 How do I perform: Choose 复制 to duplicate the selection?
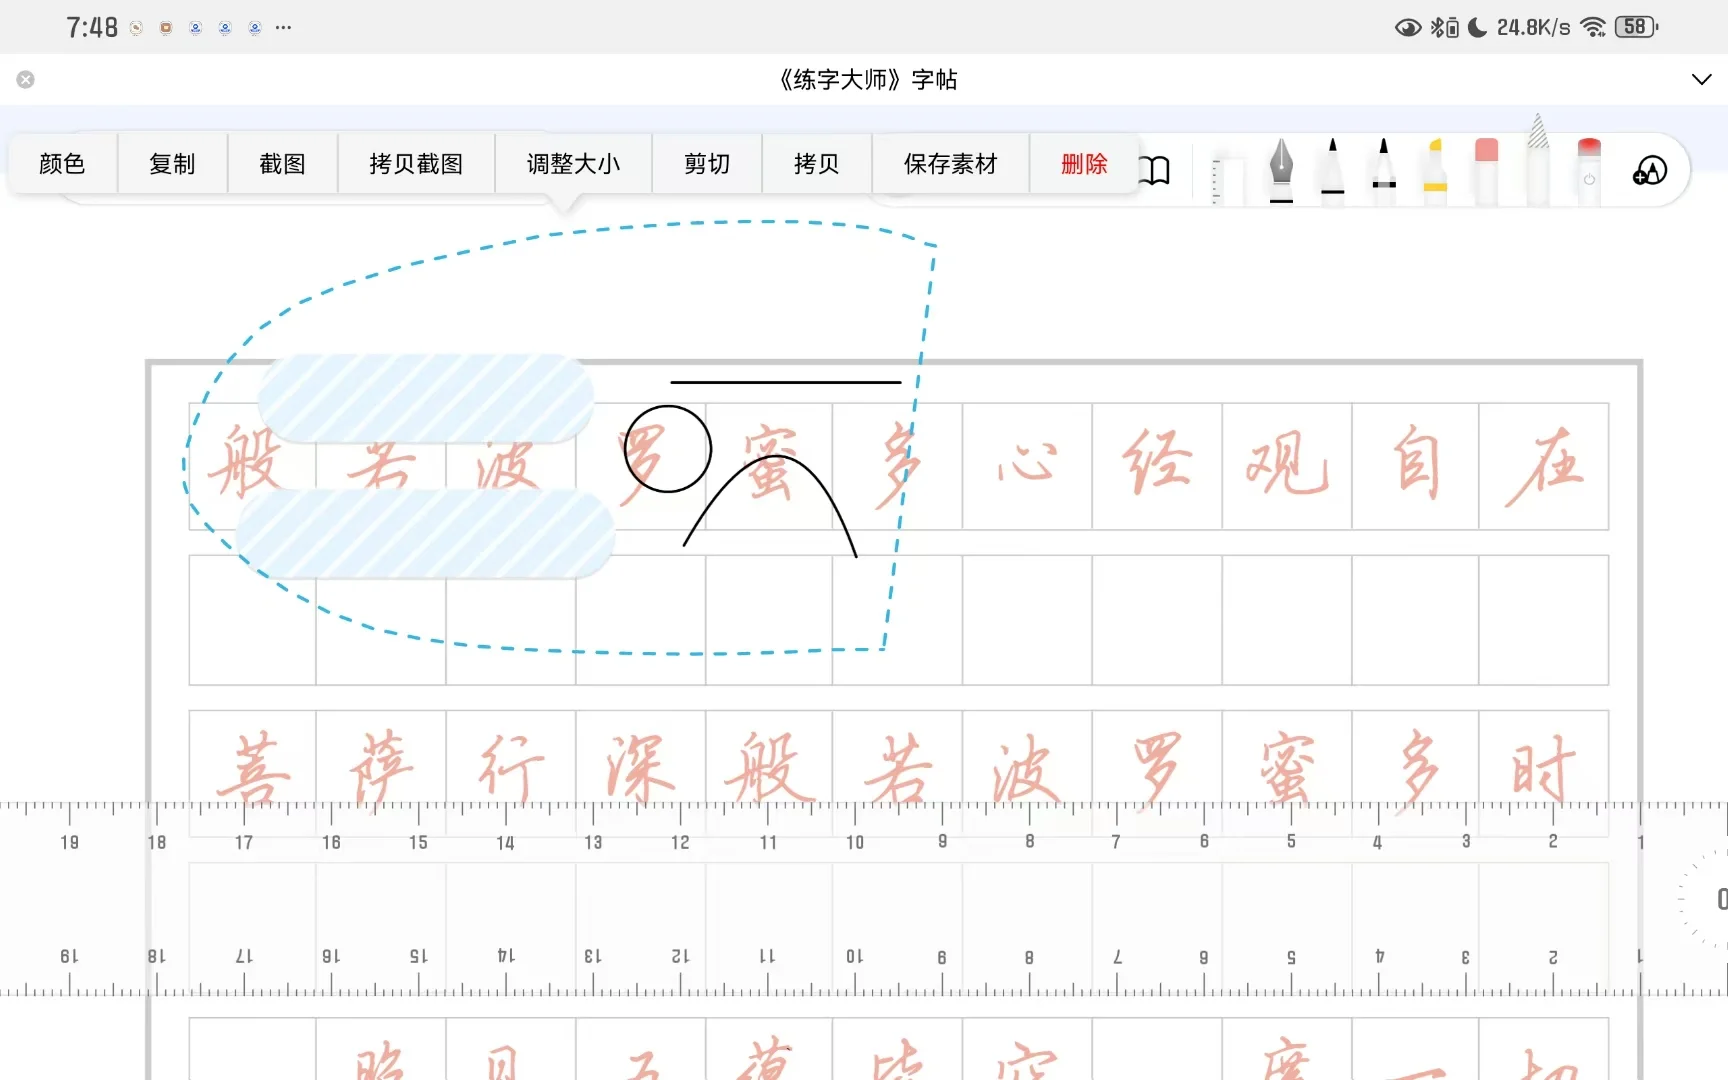click(x=172, y=164)
